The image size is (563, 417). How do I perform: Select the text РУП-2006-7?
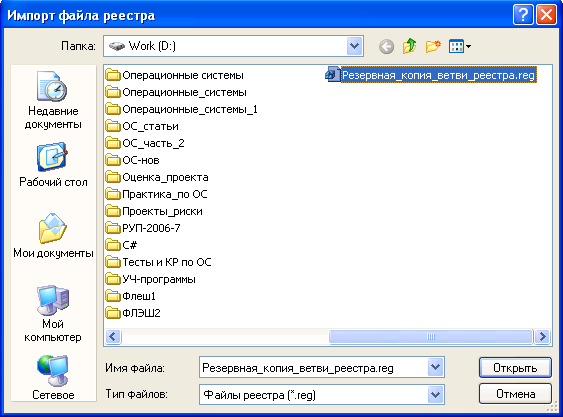click(x=151, y=228)
